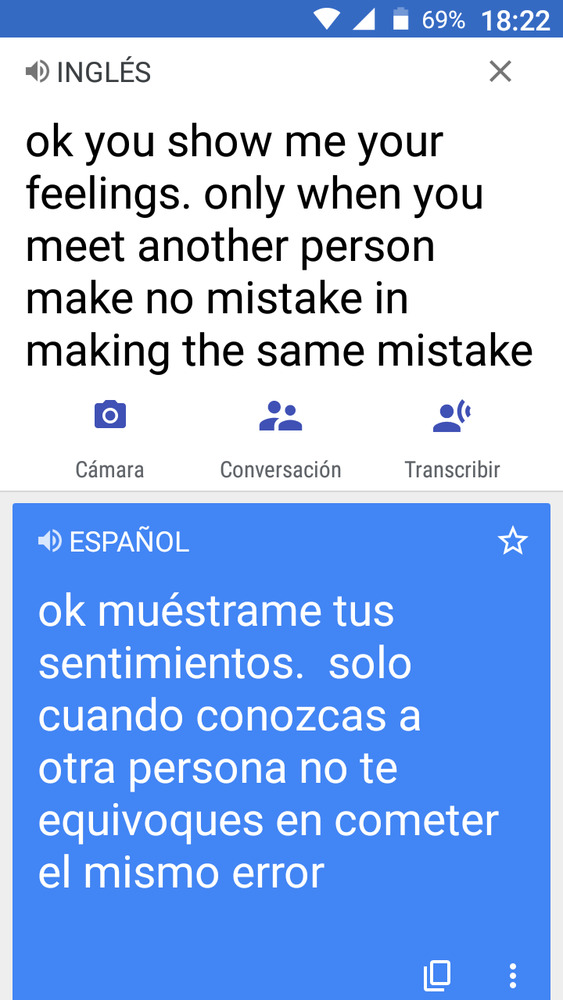The image size is (563, 1000).
Task: Play Spanish translation audio speaker icon
Action: [x=50, y=542]
